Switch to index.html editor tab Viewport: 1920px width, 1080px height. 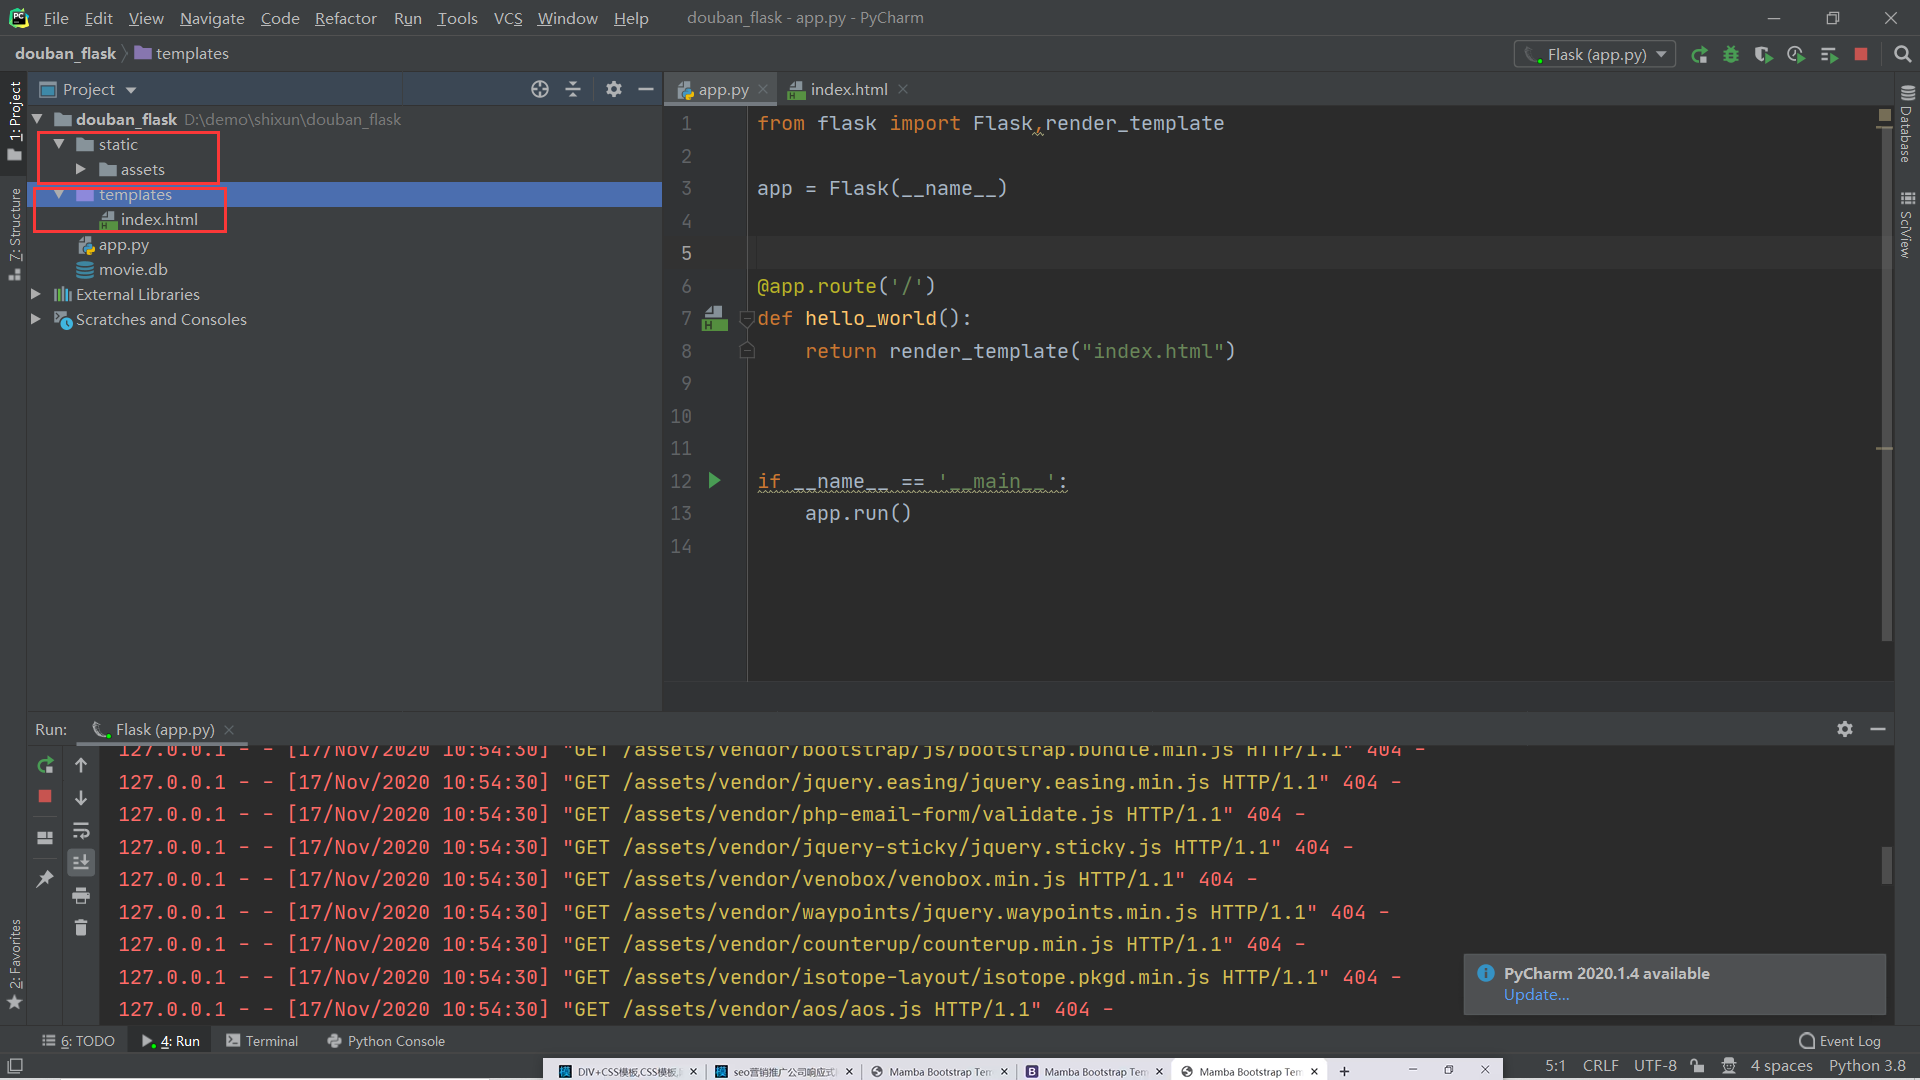(x=848, y=89)
